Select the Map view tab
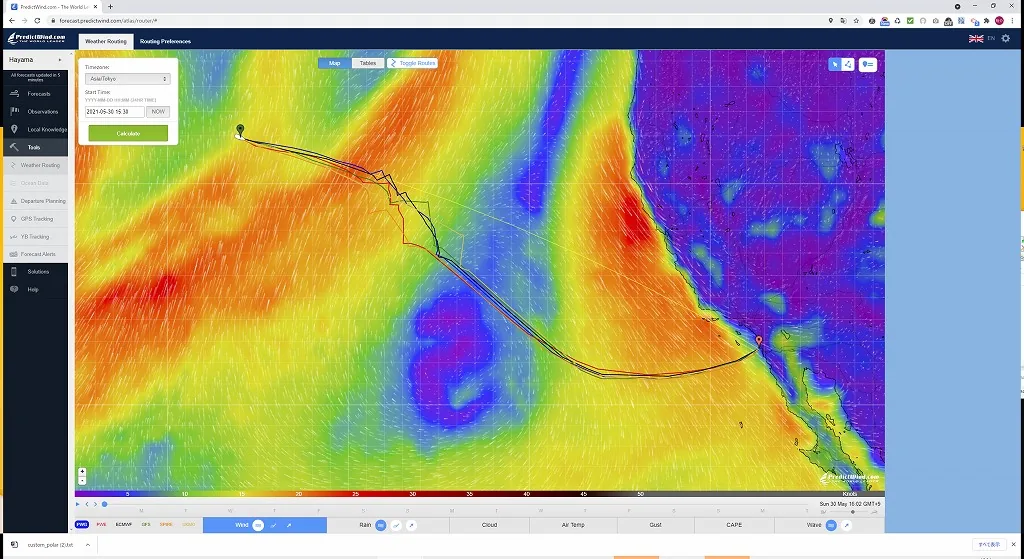The height and width of the screenshot is (559, 1024). [334, 63]
